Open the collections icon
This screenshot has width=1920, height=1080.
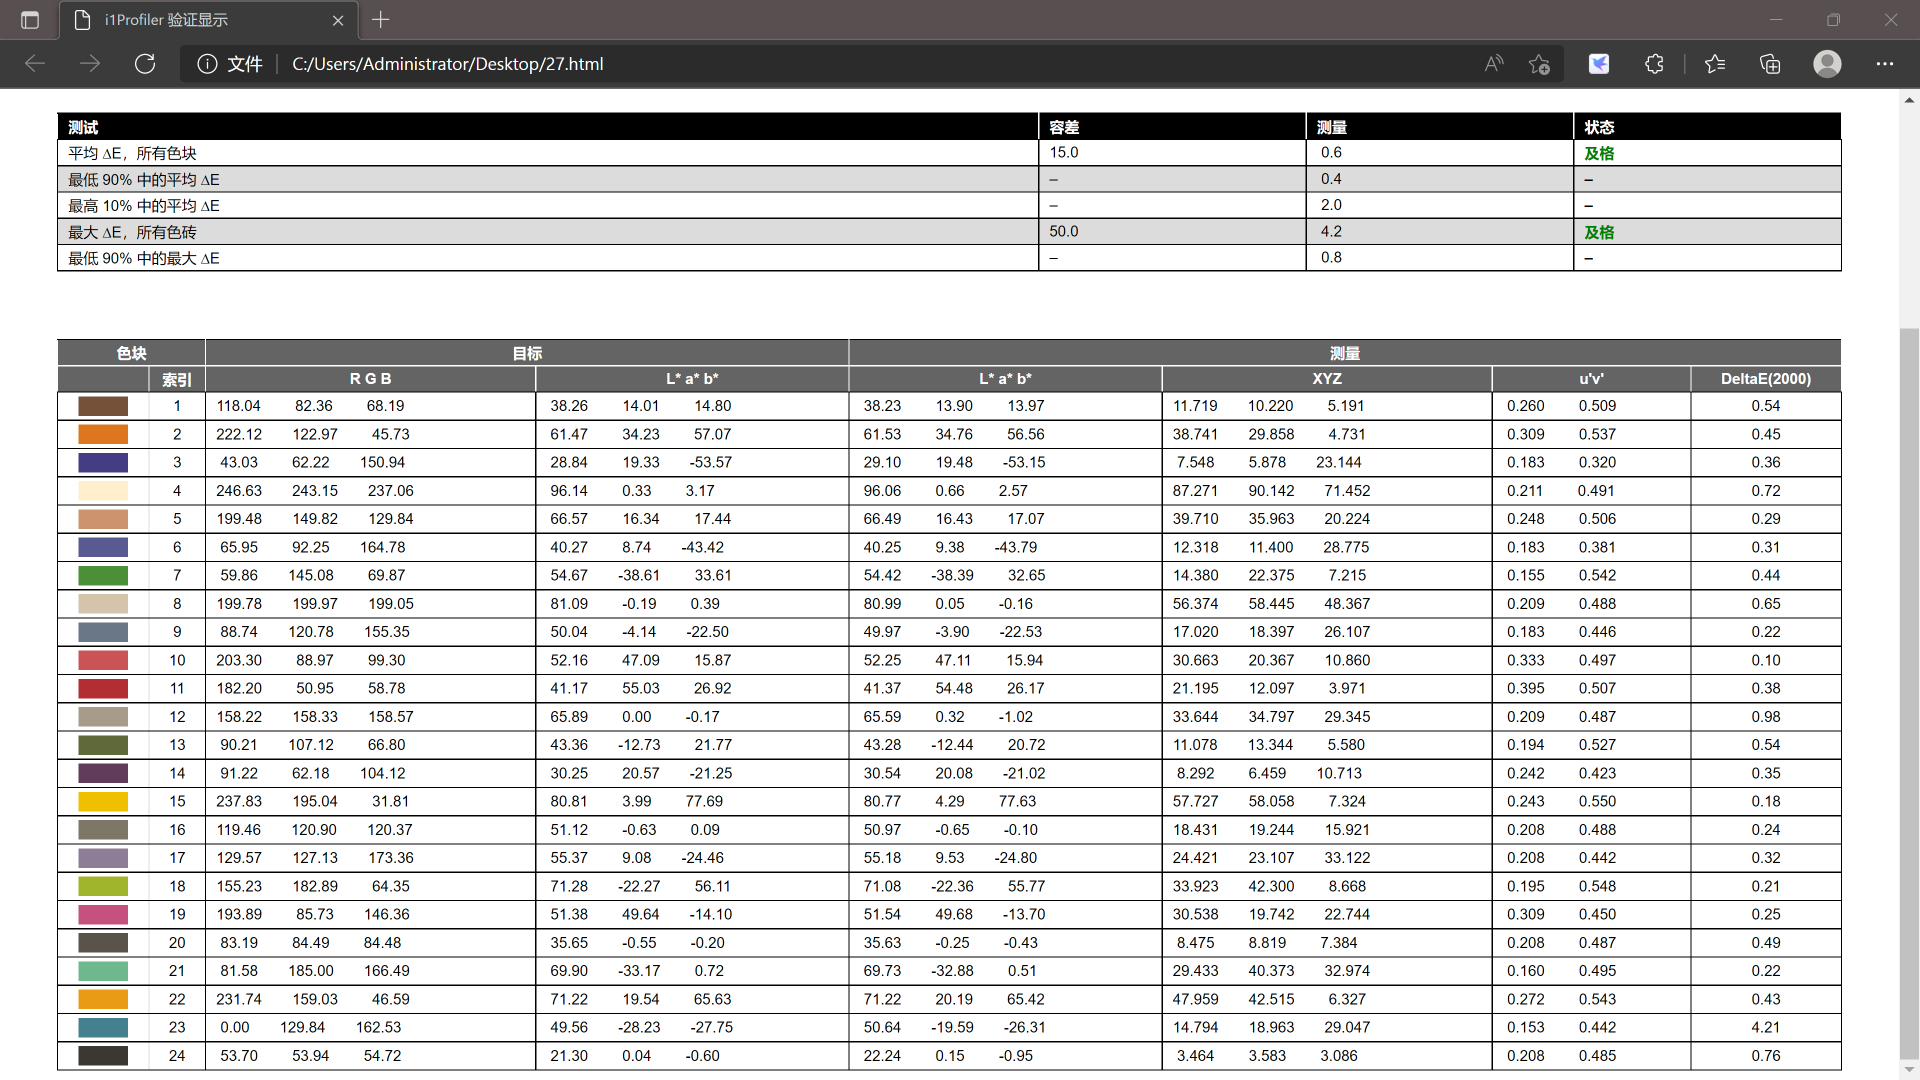tap(1770, 64)
